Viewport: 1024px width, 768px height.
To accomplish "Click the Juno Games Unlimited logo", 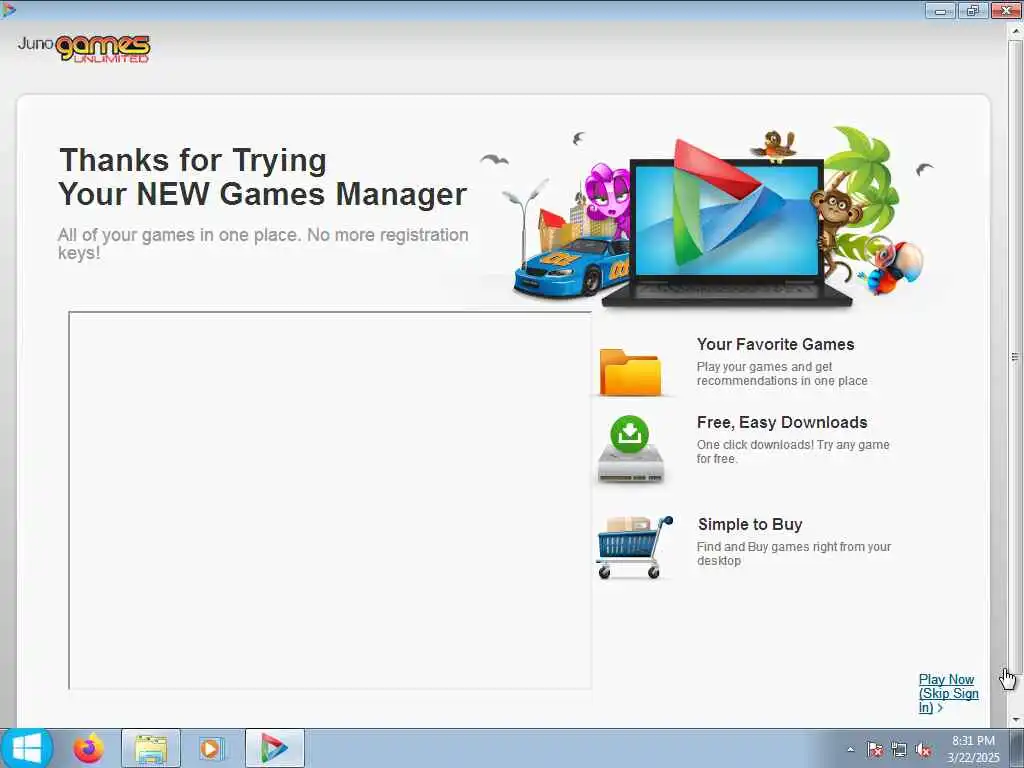I will tap(84, 48).
